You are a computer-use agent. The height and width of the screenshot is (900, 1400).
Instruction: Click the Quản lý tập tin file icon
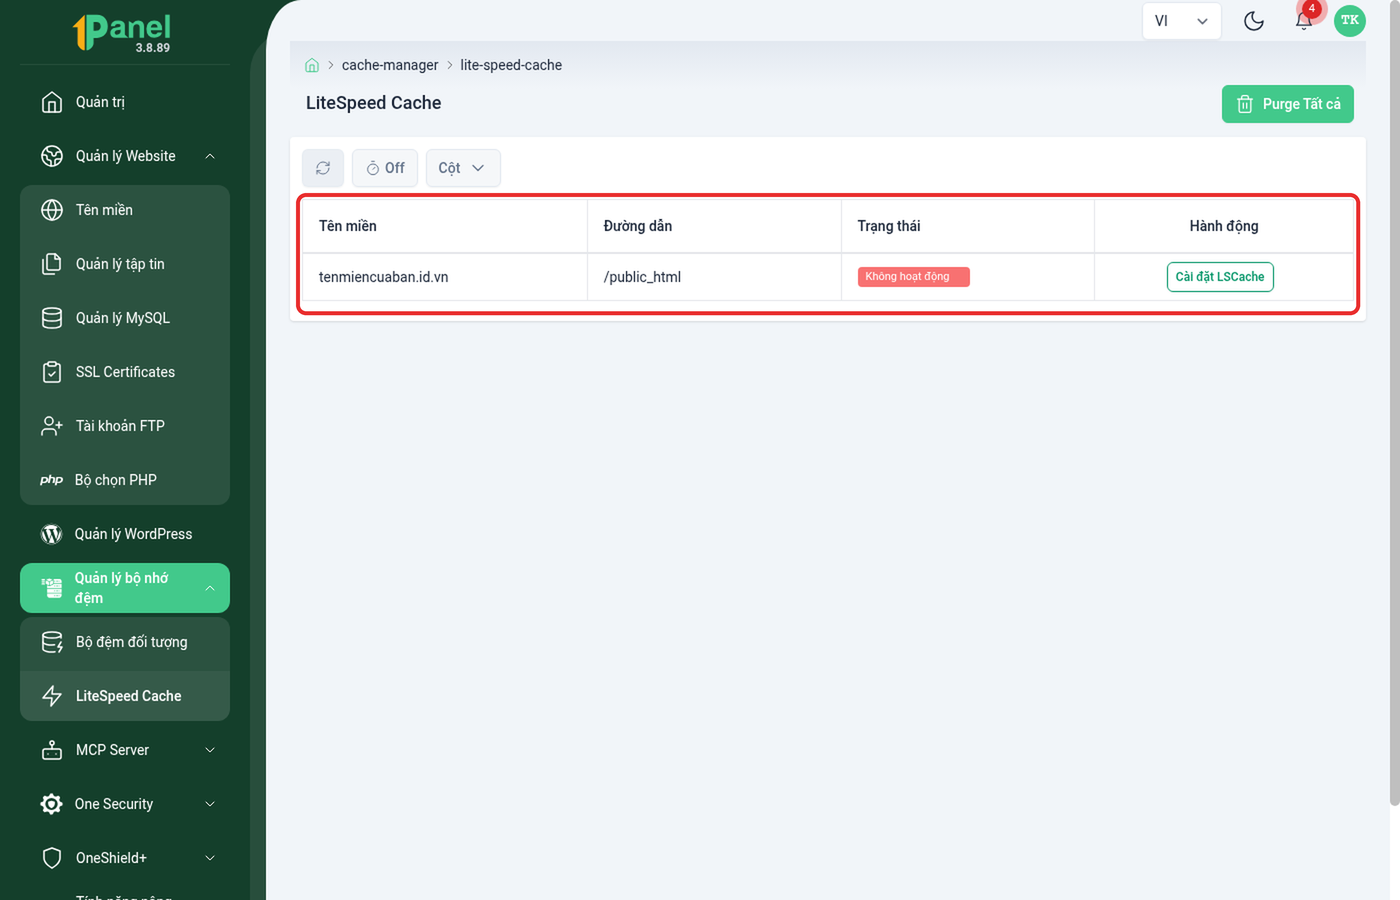click(x=52, y=264)
